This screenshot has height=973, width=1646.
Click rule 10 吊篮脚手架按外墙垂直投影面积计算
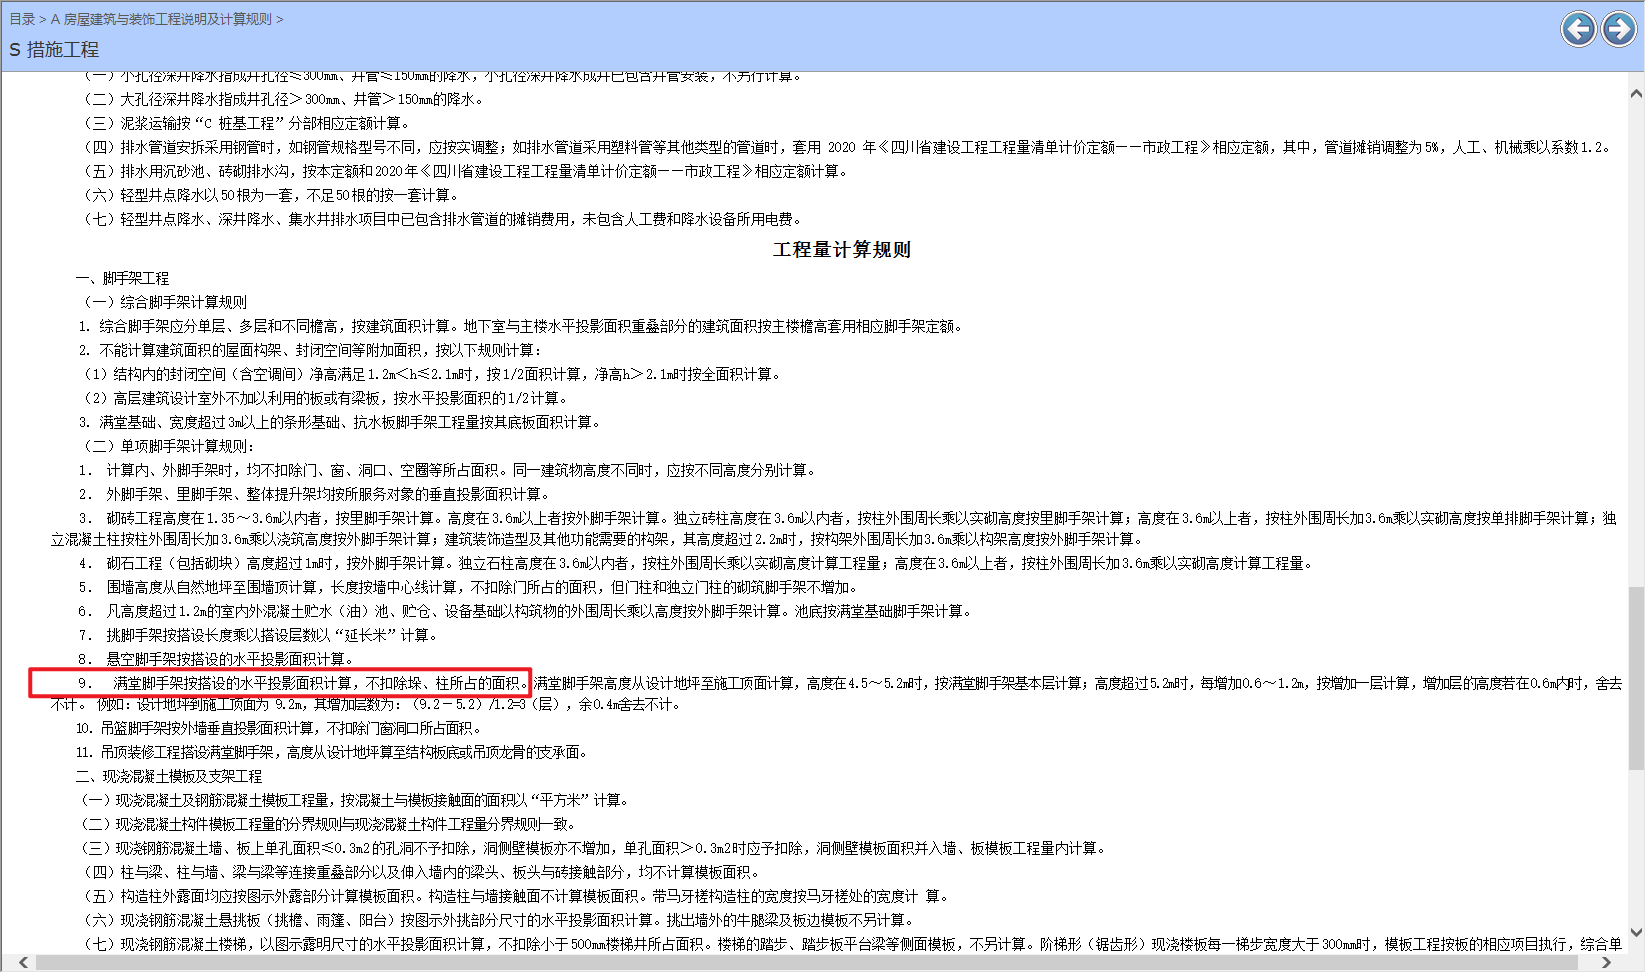278,728
